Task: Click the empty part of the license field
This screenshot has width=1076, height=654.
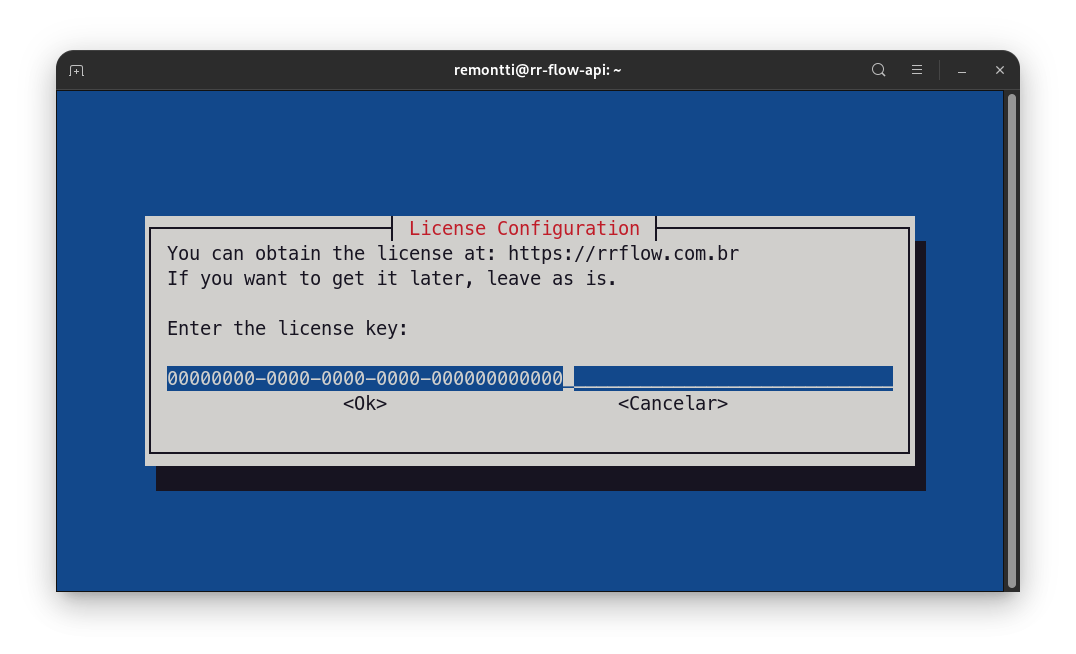Action: click(x=733, y=378)
